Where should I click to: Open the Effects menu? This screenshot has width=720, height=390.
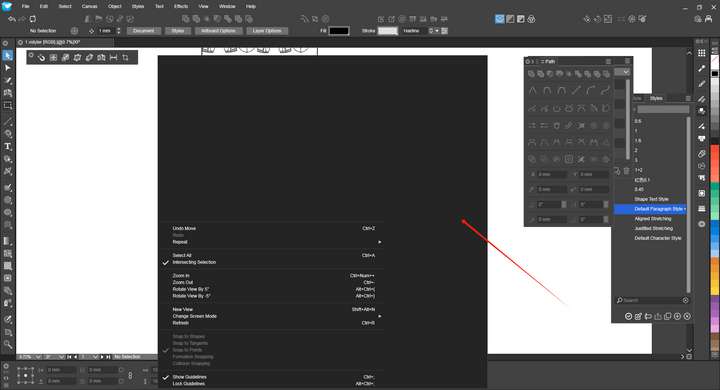pos(181,6)
